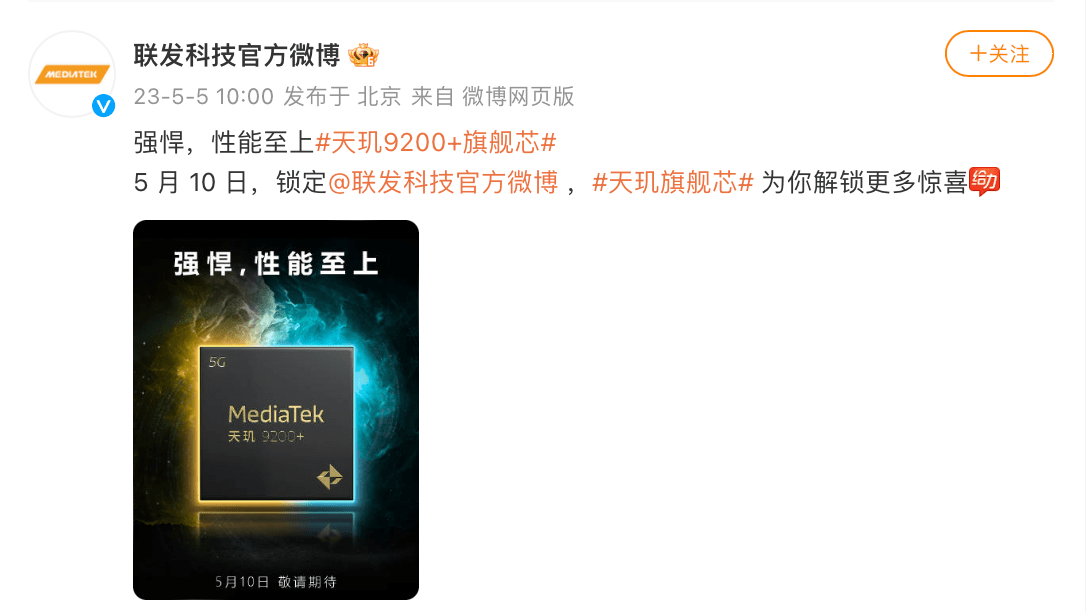Viewport: 1086px width, 612px height.
Task: Click the 5G label on the chip
Action: (217, 362)
